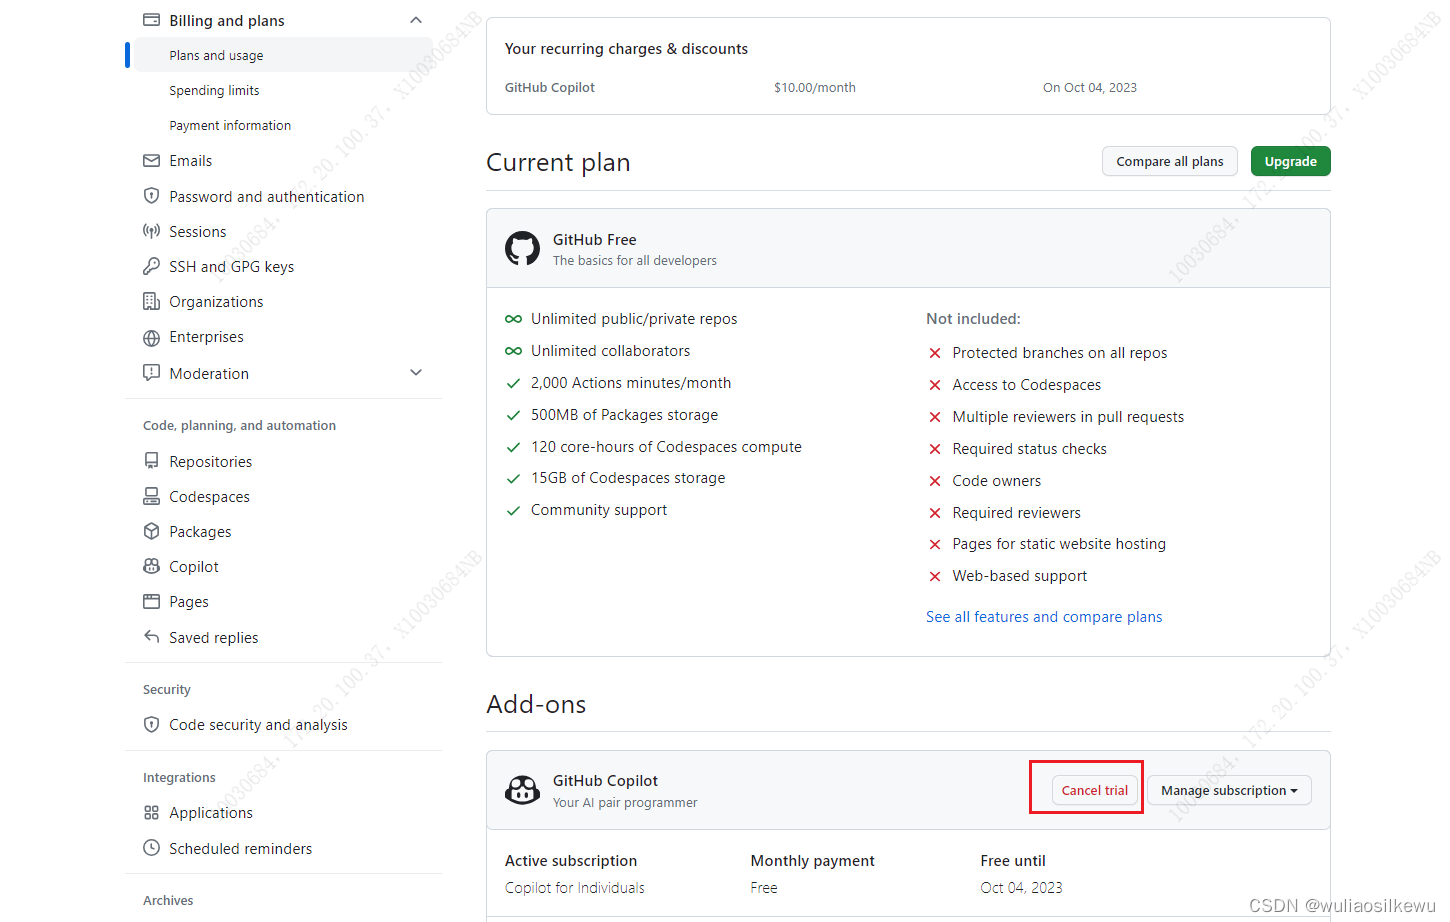1450x922 pixels.
Task: Open Enterprises settings
Action: pyautogui.click(x=206, y=337)
